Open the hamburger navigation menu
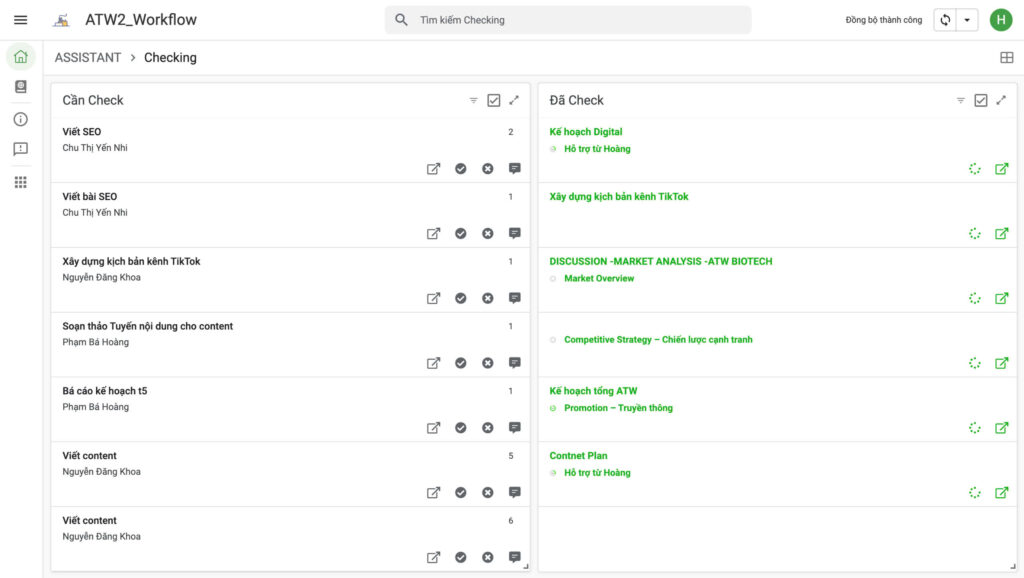This screenshot has width=1024, height=578. 20,20
